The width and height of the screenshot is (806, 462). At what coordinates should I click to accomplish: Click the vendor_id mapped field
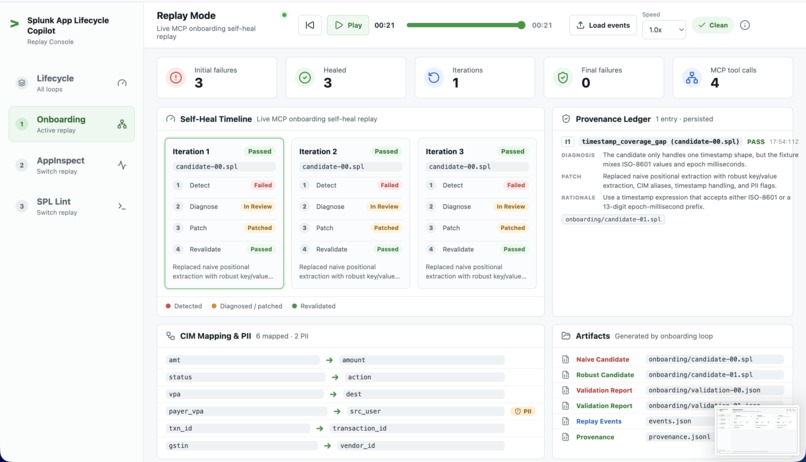tap(421, 446)
